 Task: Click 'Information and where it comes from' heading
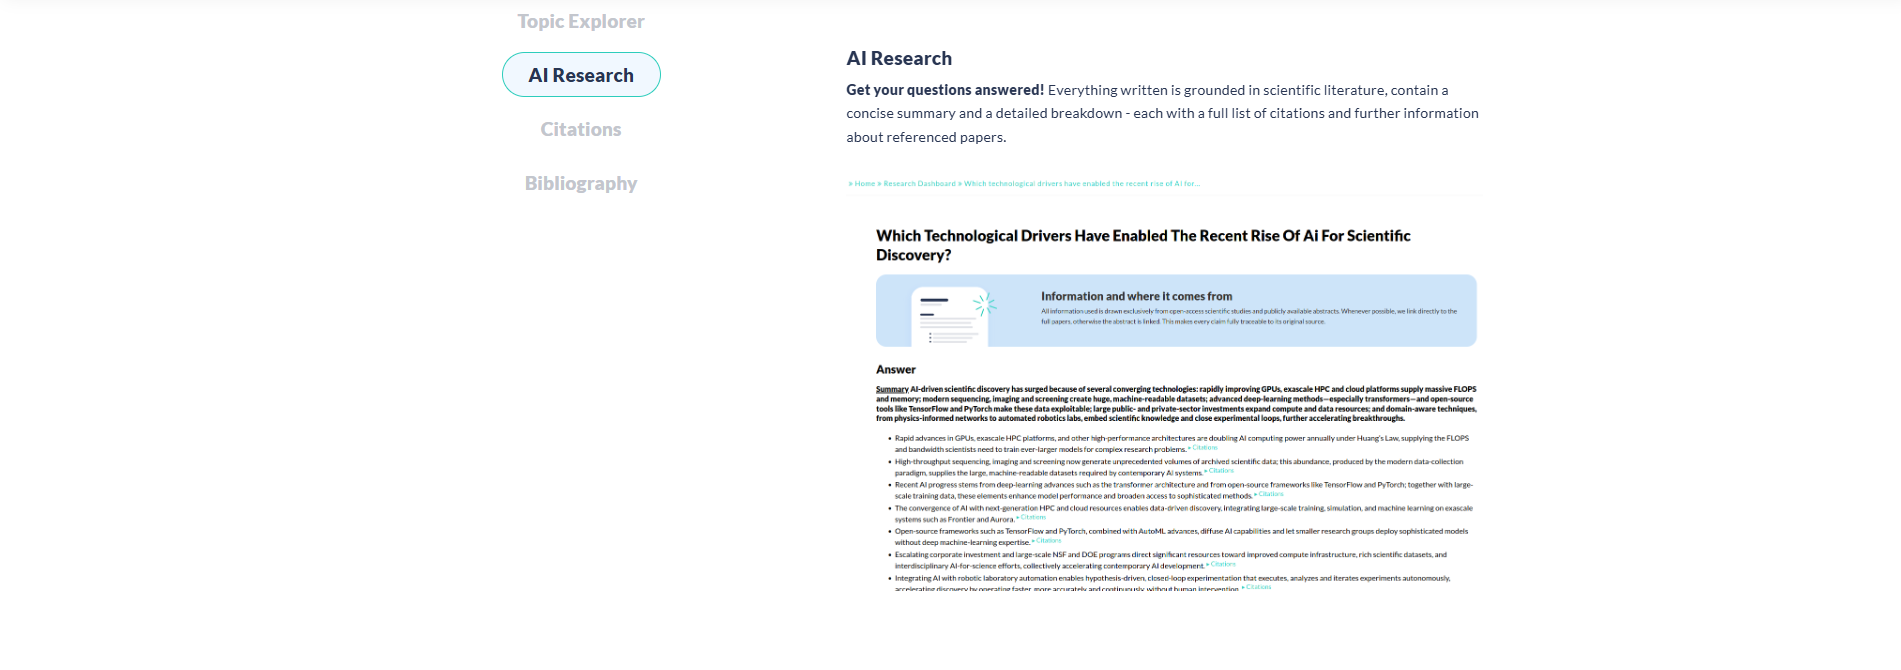click(x=1136, y=296)
